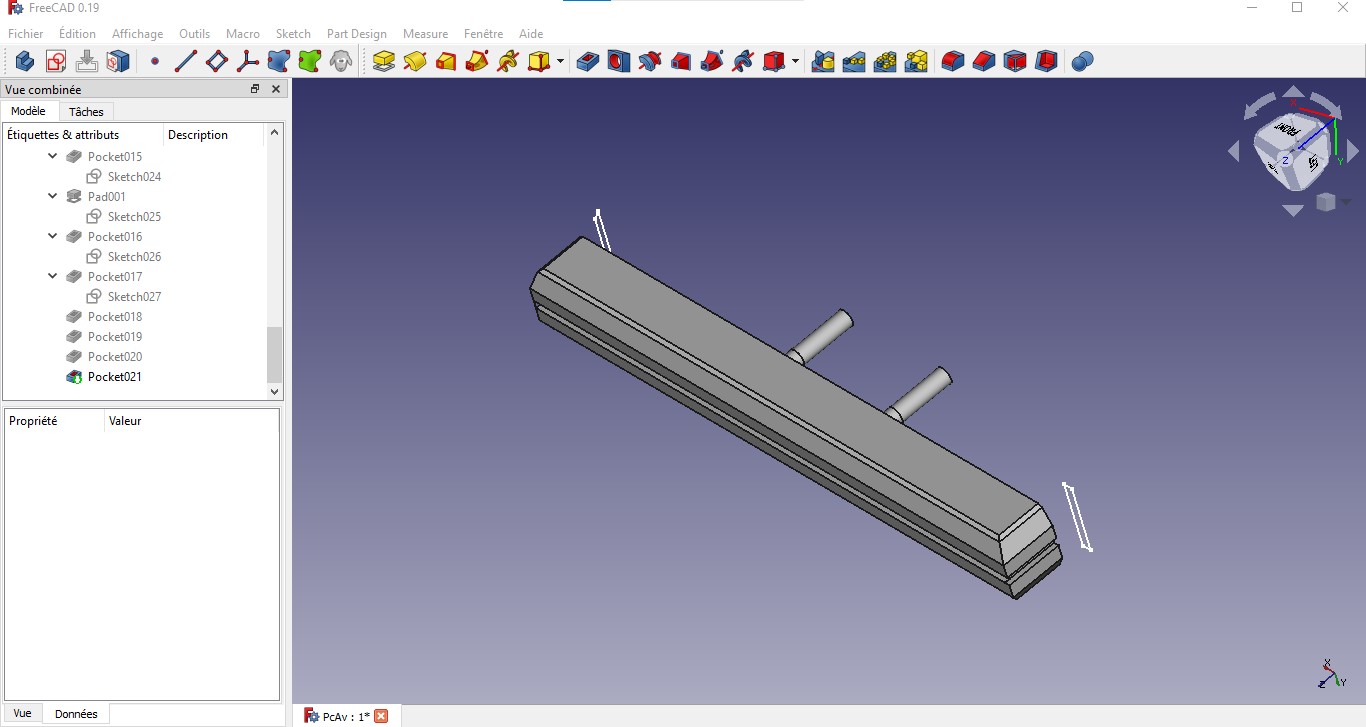The width and height of the screenshot is (1366, 727).
Task: Collapse the Pocket016 tree node
Action: [x=53, y=236]
